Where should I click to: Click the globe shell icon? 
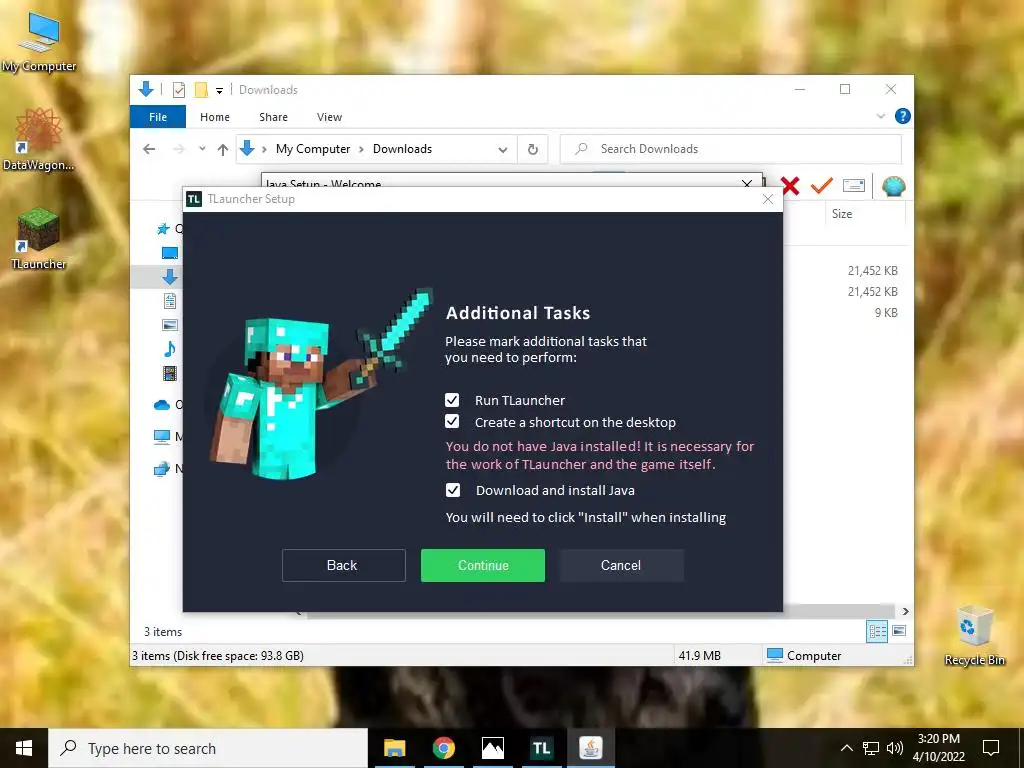point(893,186)
